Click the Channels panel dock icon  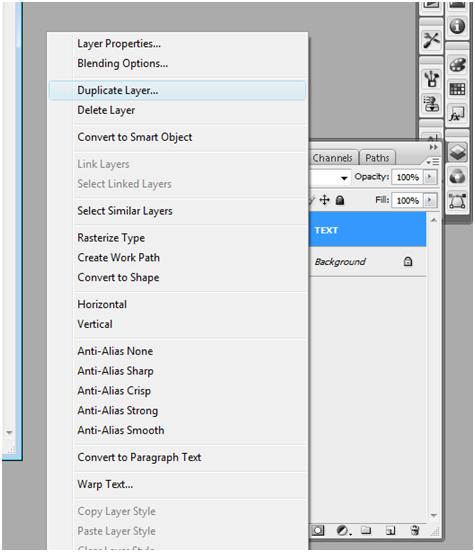point(457,176)
